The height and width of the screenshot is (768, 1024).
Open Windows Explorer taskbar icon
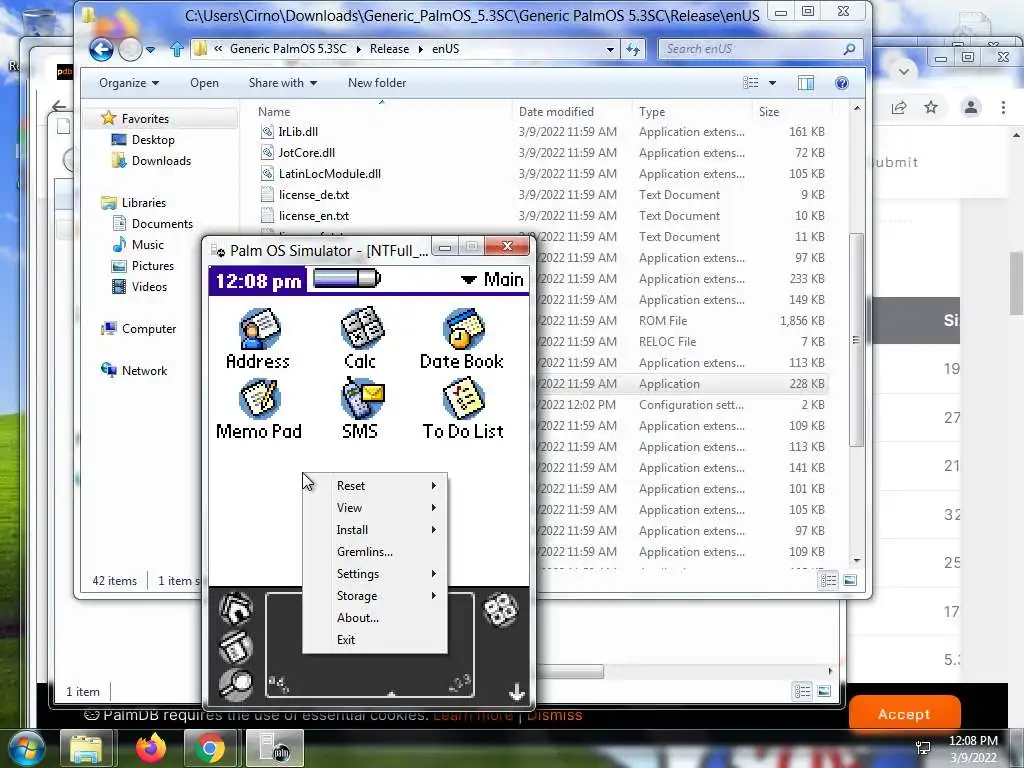tap(86, 748)
